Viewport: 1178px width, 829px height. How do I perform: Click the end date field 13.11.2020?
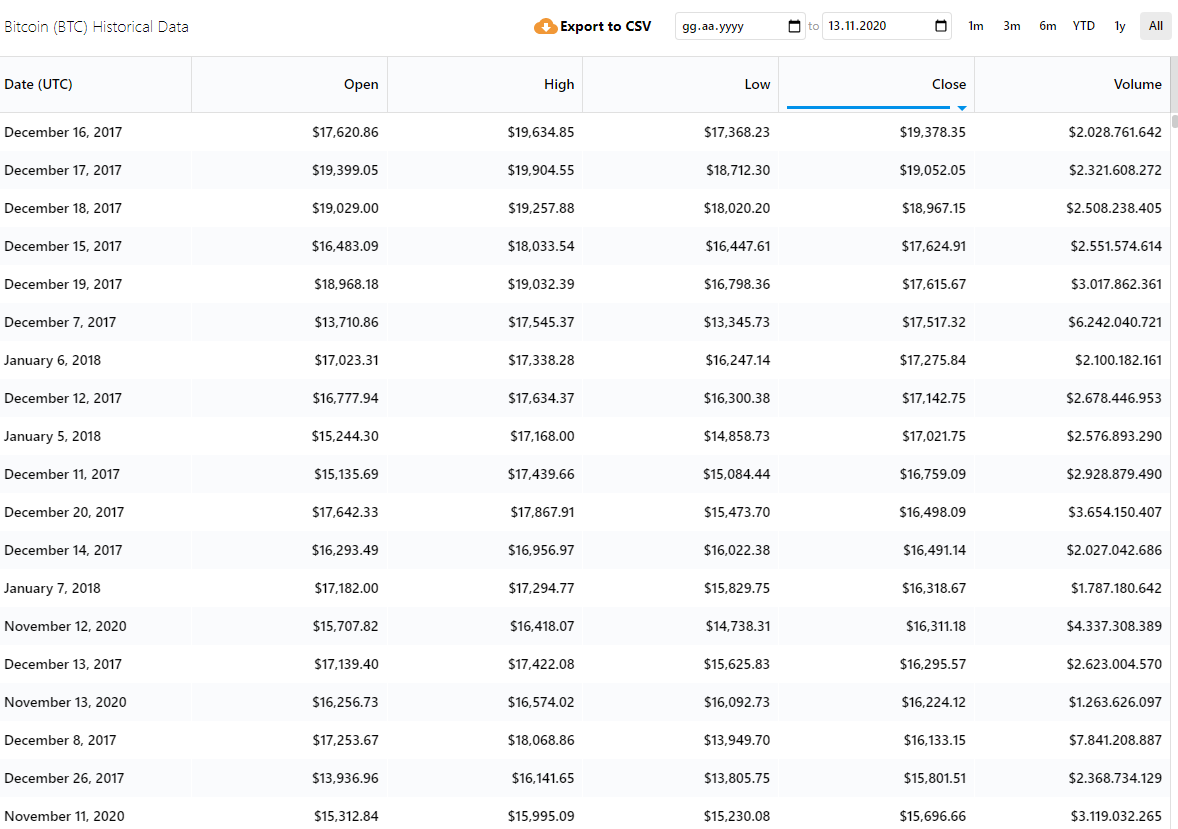coord(875,26)
